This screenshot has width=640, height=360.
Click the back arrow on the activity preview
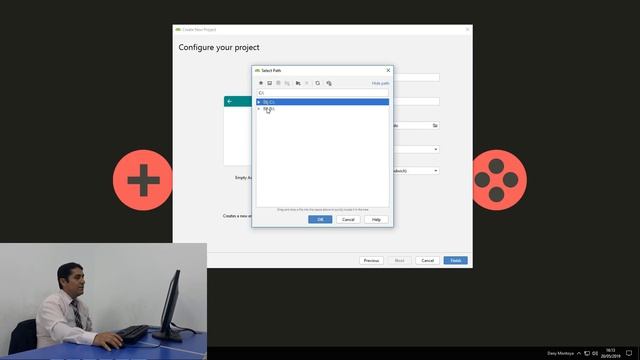(230, 101)
